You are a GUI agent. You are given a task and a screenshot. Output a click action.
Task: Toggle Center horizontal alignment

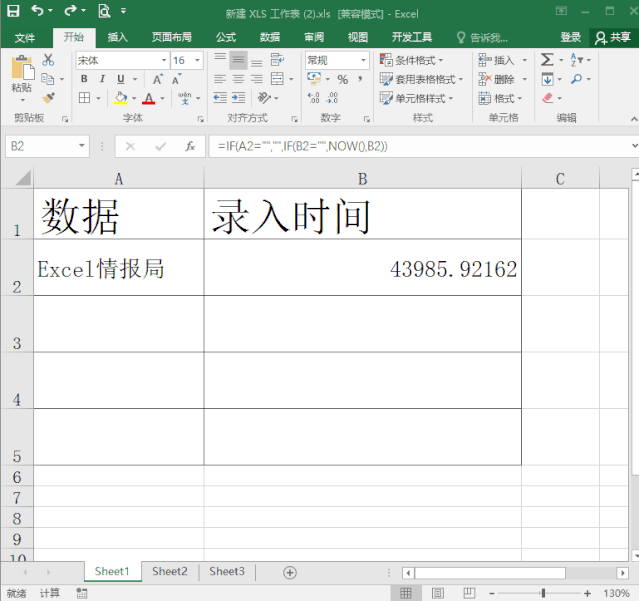pos(238,79)
